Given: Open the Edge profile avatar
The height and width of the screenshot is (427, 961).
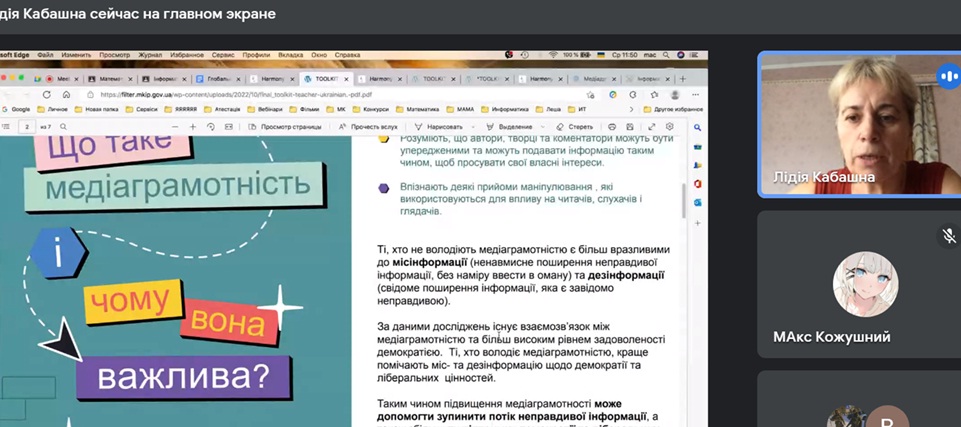Looking at the screenshot, I should point(675,95).
